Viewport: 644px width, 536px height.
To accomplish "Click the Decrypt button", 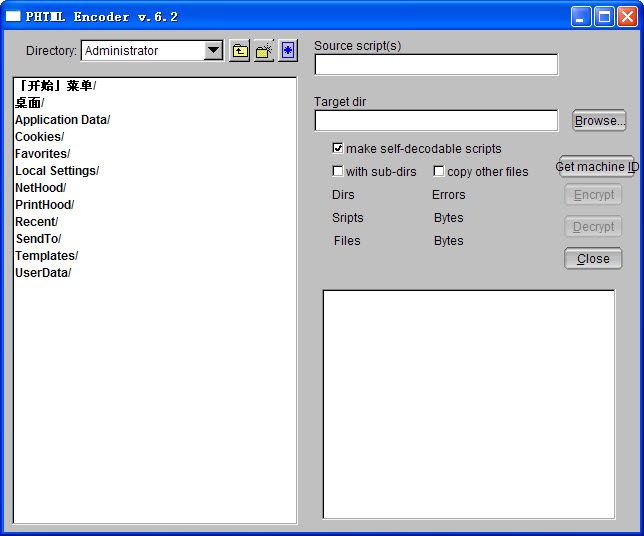I will [593, 227].
